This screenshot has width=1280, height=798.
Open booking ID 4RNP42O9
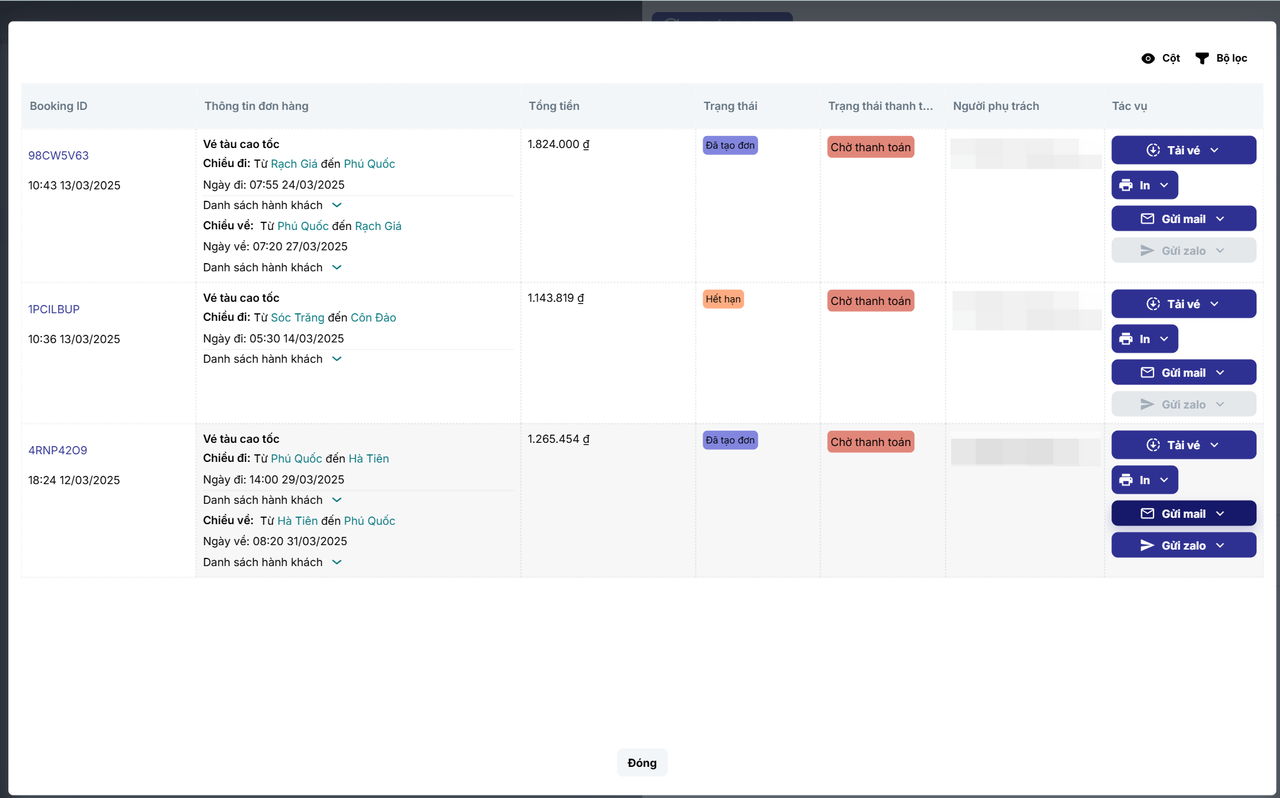tap(57, 451)
